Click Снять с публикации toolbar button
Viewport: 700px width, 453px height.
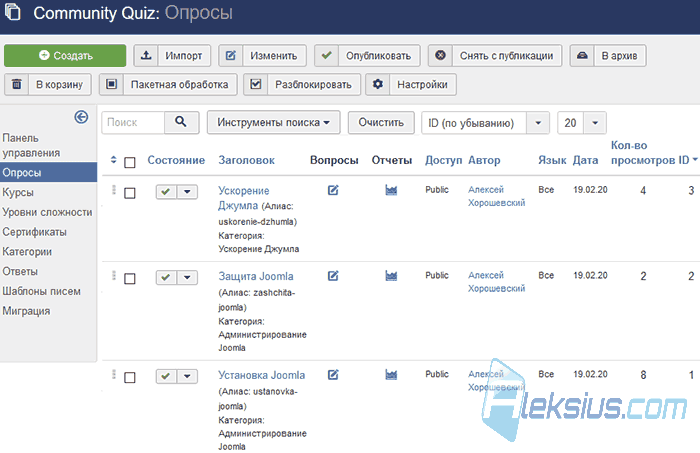point(495,55)
